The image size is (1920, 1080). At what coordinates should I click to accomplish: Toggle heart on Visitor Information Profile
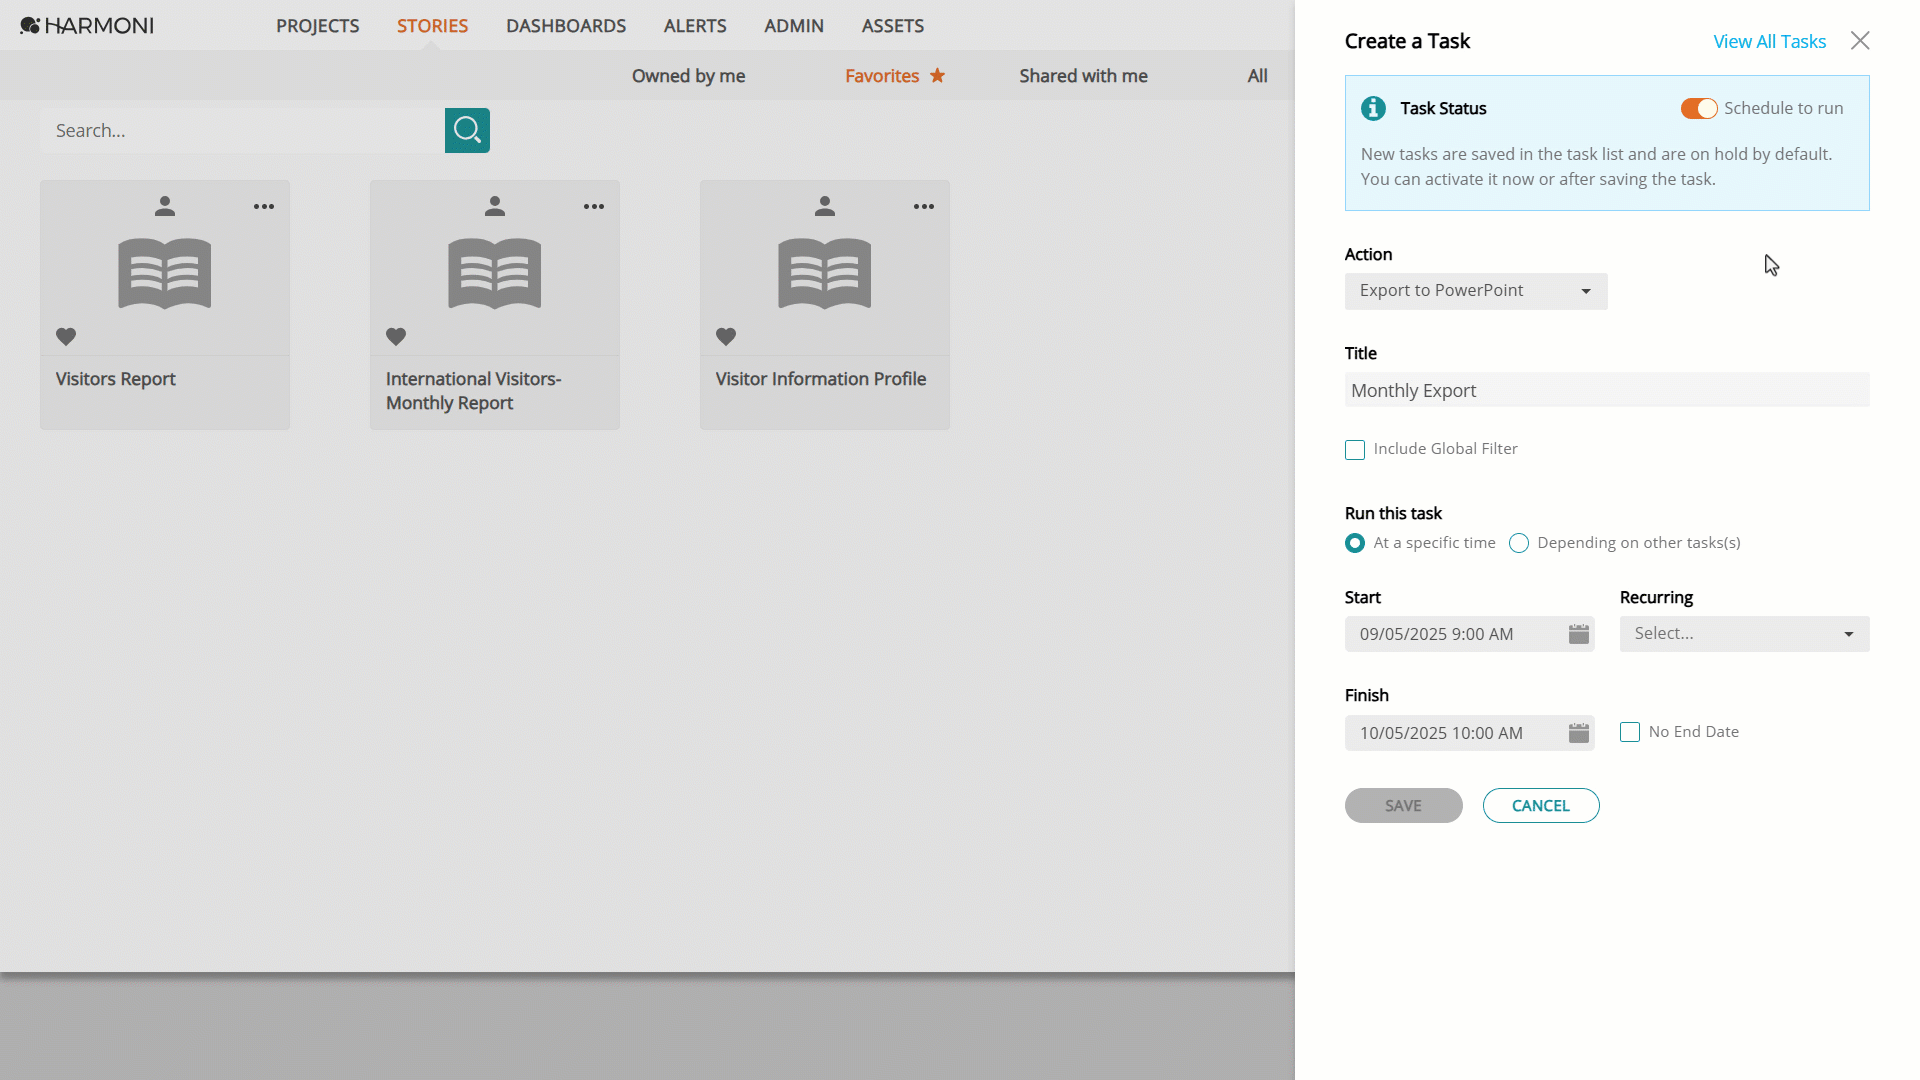pyautogui.click(x=726, y=337)
